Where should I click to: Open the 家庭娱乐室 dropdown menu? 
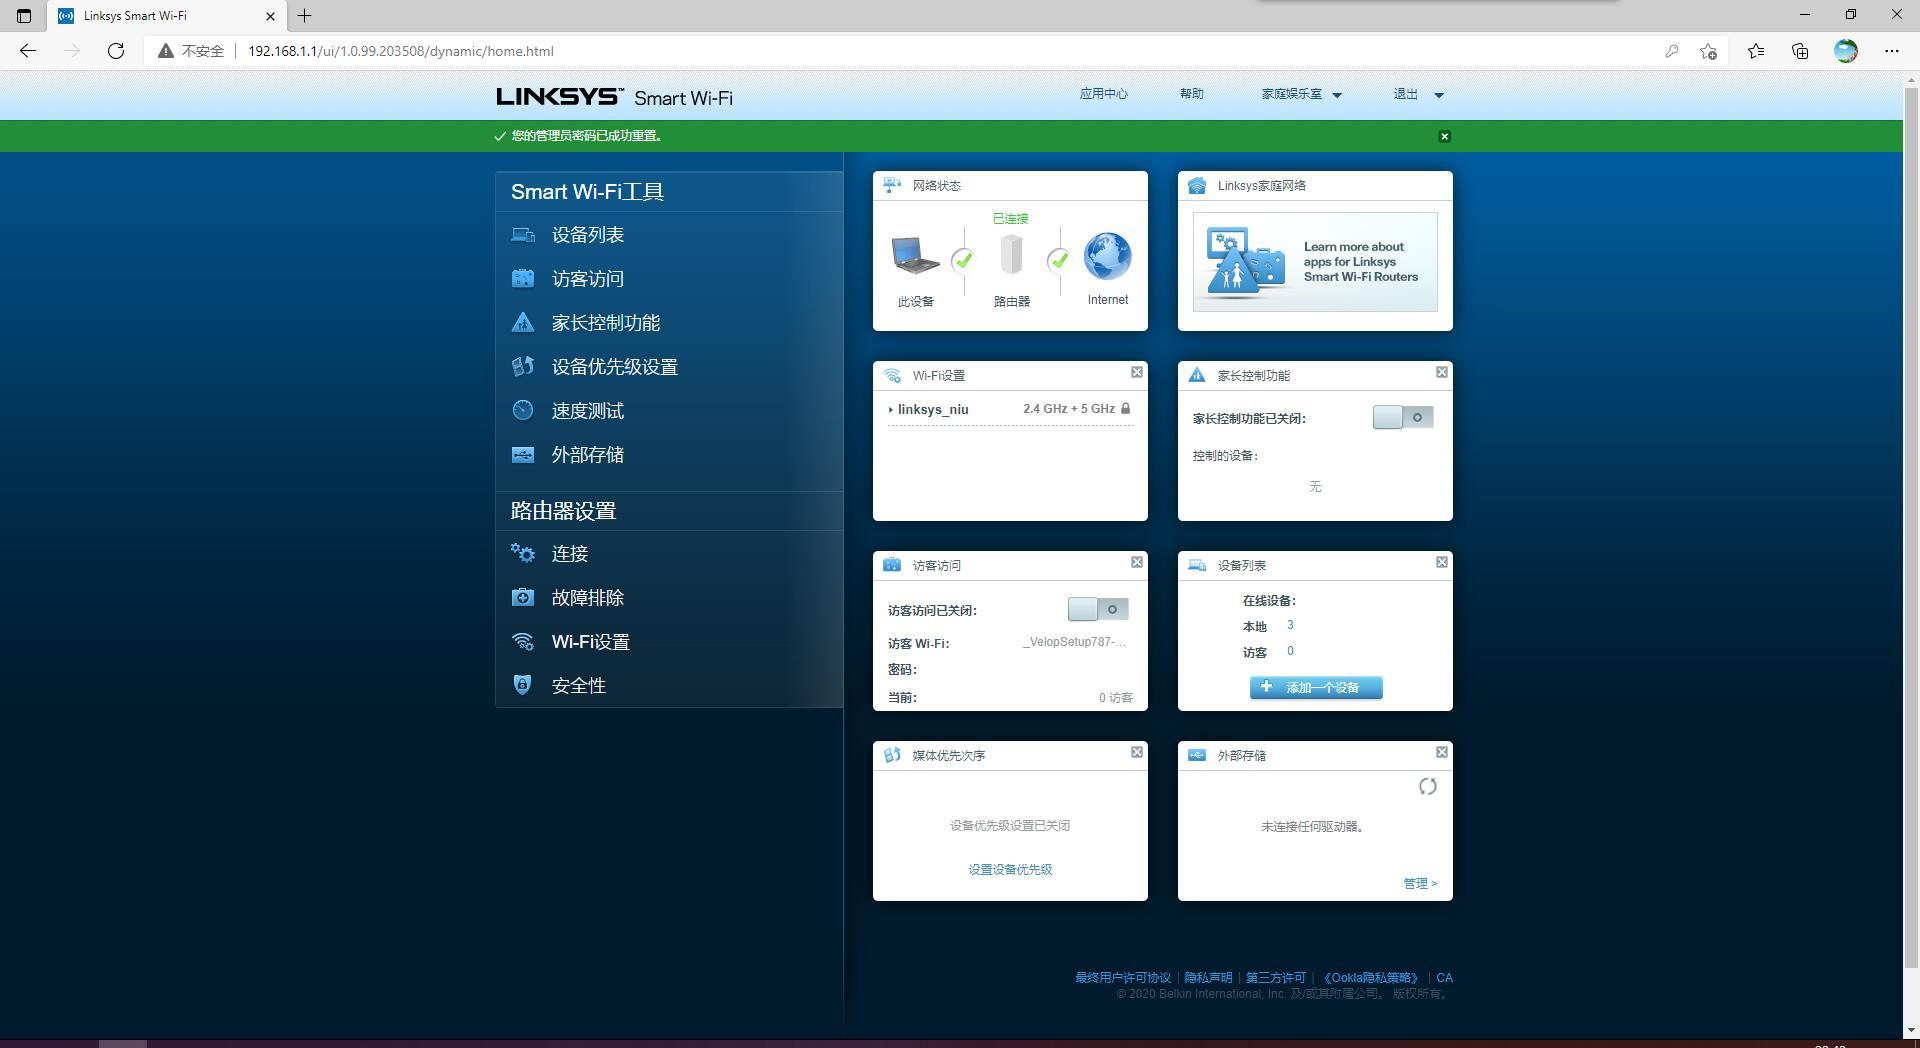click(x=1301, y=94)
